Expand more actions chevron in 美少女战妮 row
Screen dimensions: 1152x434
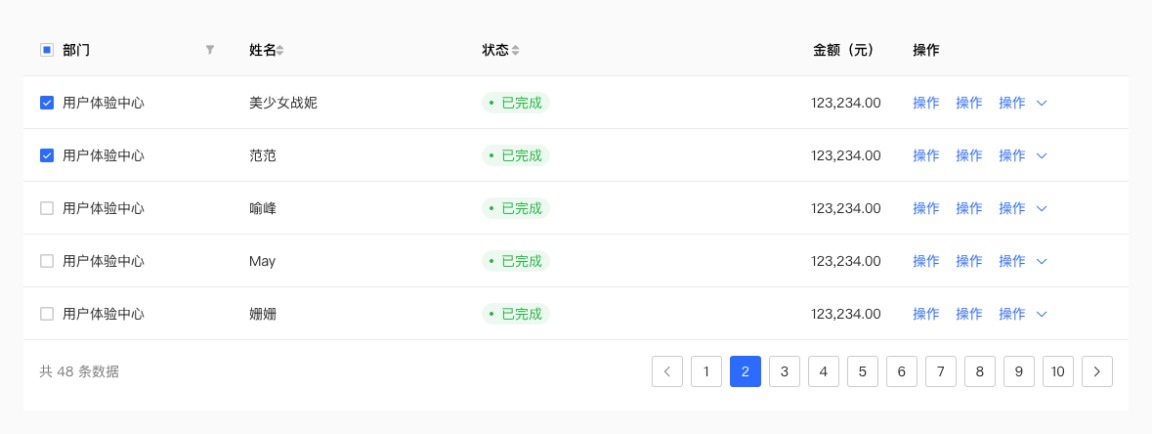pyautogui.click(x=1042, y=102)
